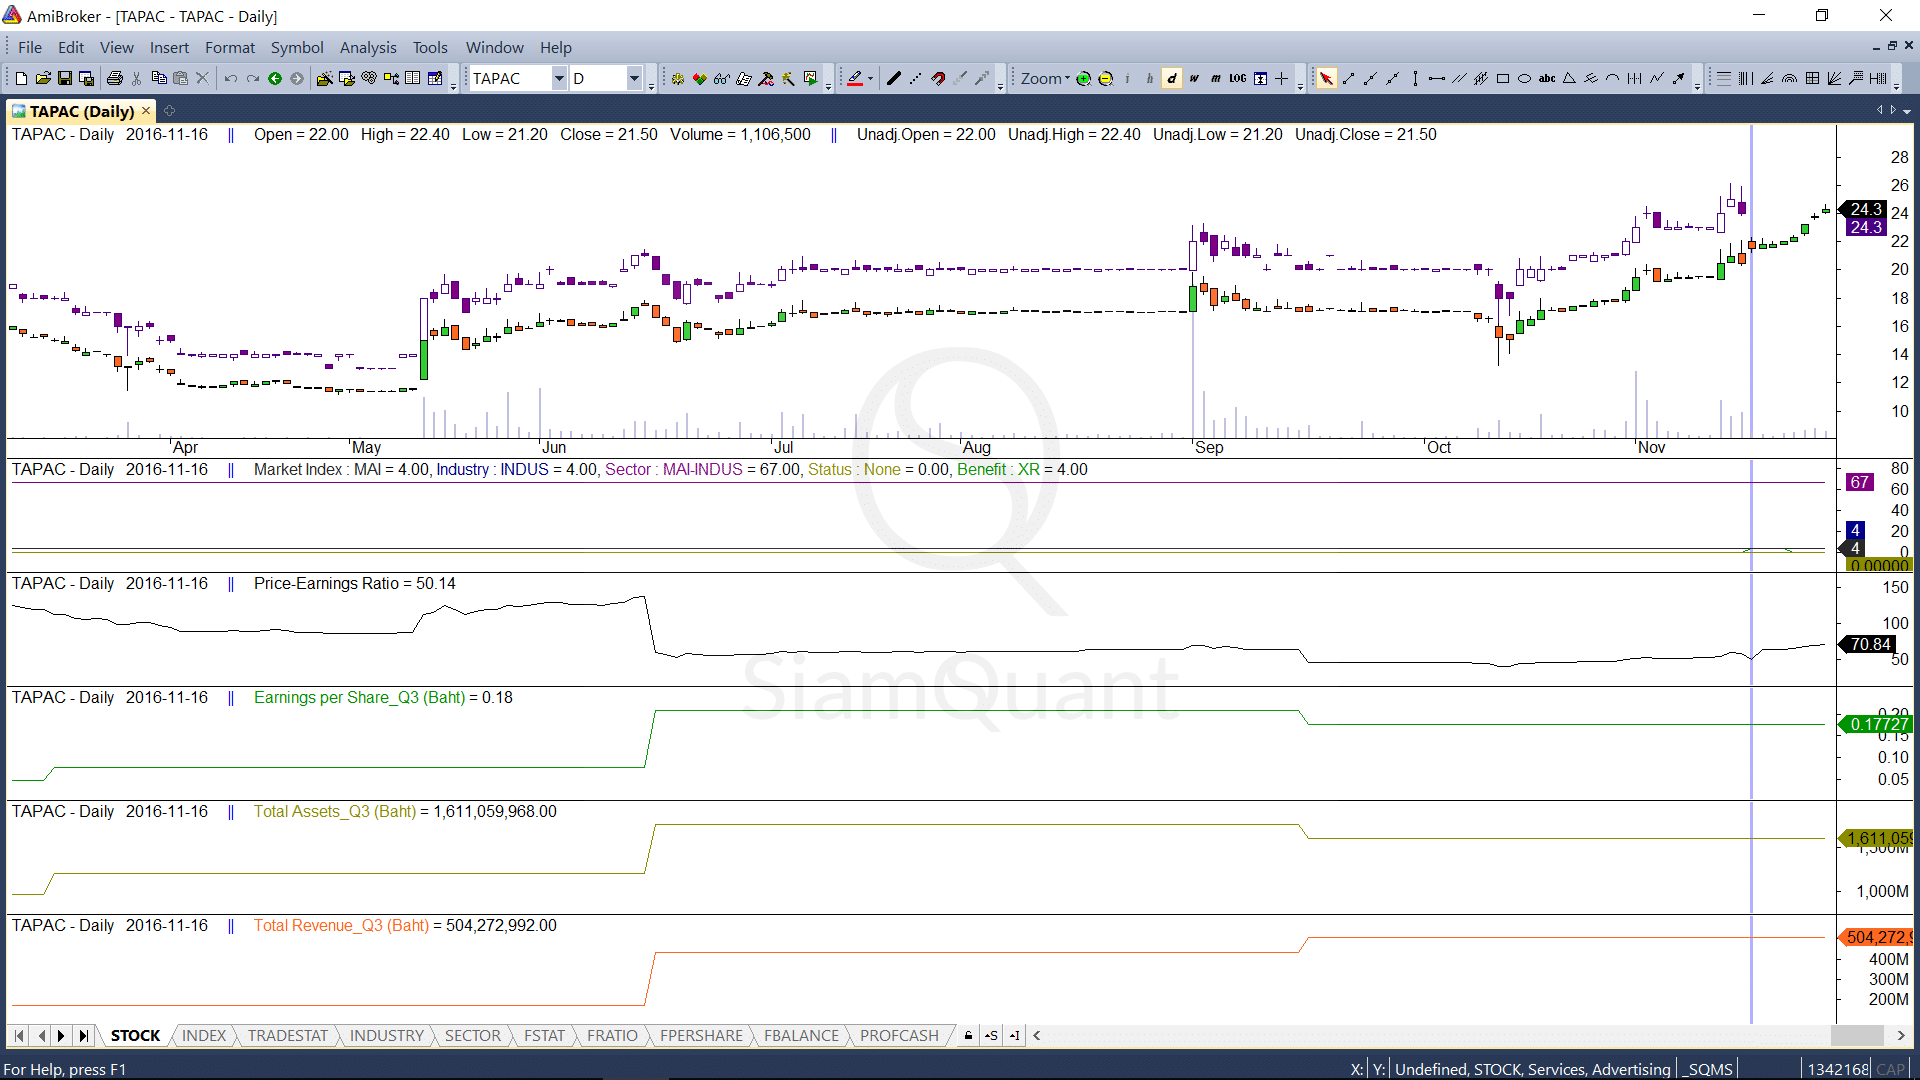Image resolution: width=1920 pixels, height=1080 pixels.
Task: Toggle daily 'd' interval button
Action: pyautogui.click(x=1172, y=79)
